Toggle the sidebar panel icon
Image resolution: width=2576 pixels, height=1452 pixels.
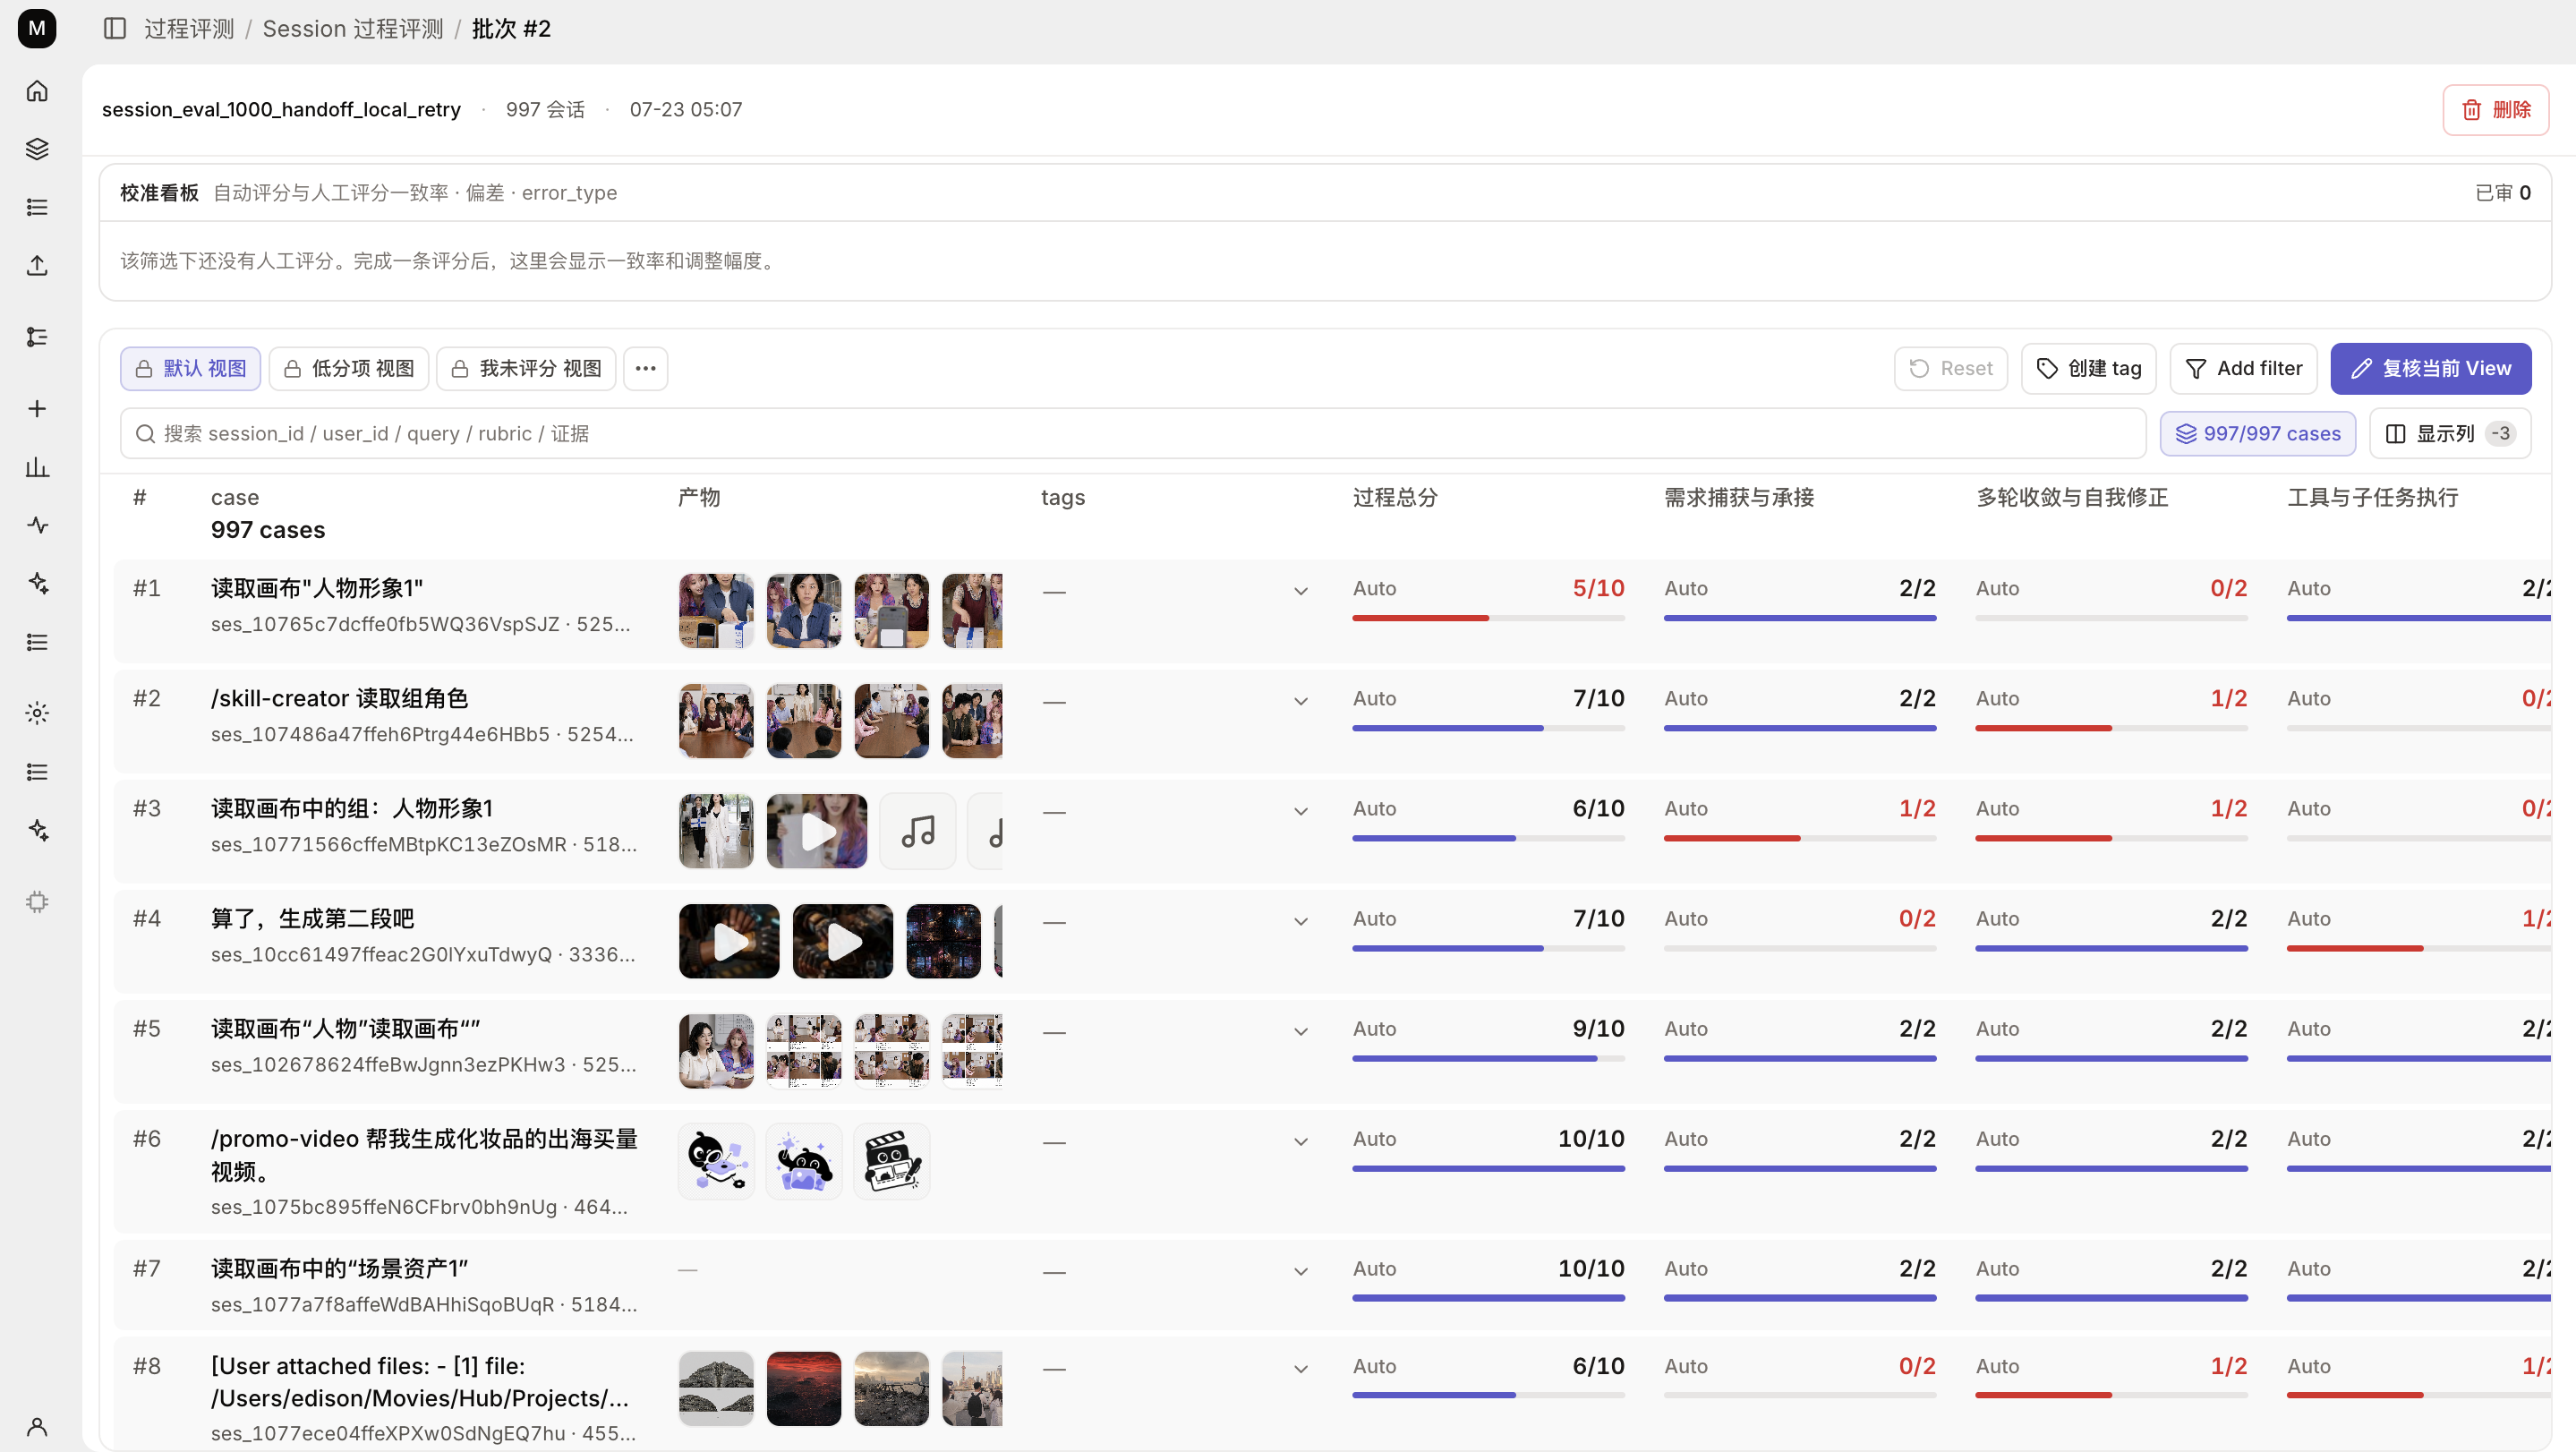[115, 28]
